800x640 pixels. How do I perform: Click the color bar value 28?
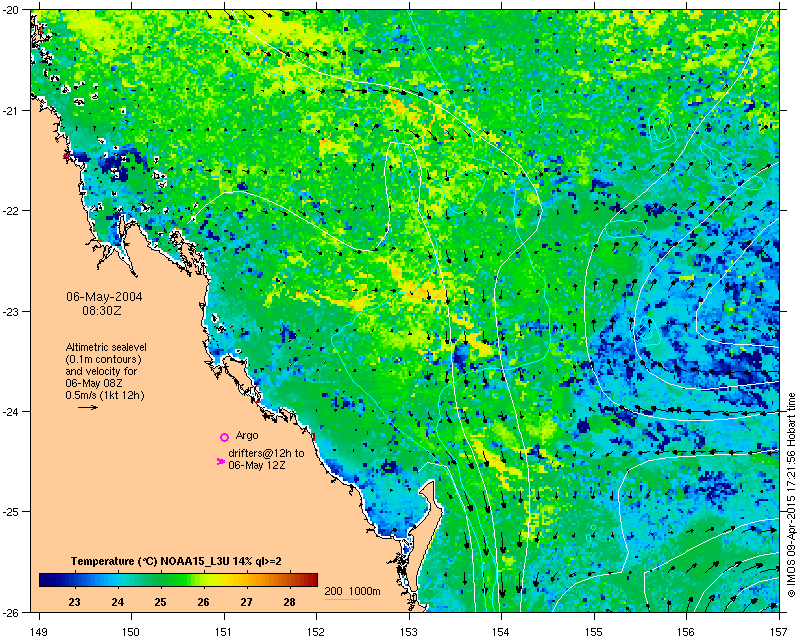pyautogui.click(x=289, y=602)
